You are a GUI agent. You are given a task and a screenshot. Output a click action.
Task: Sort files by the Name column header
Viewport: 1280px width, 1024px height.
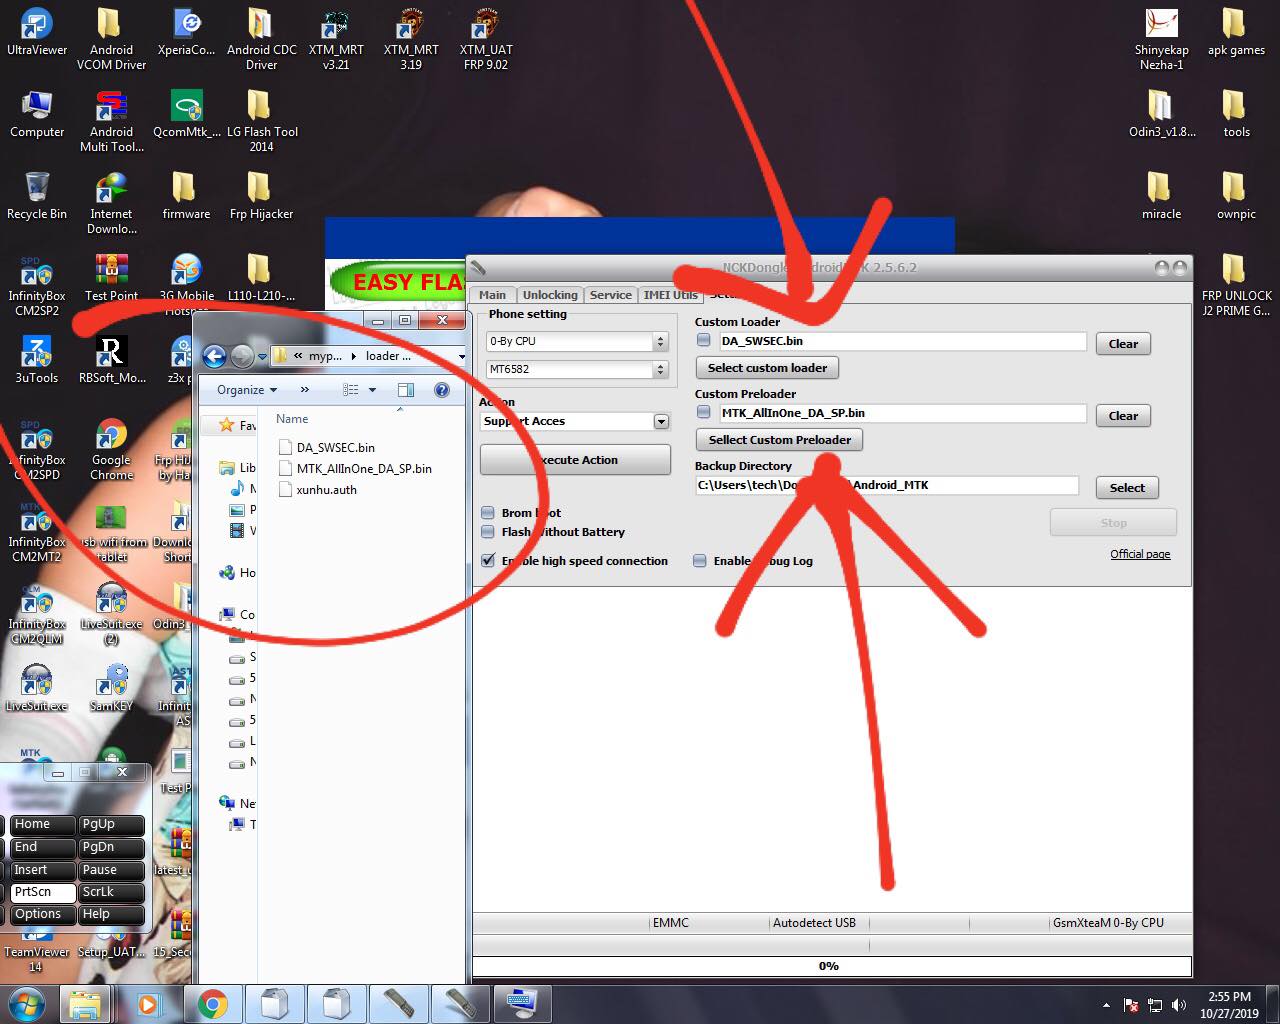tap(292, 419)
